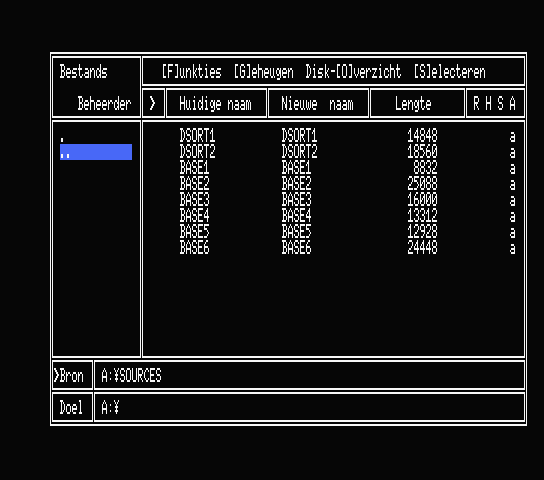Click BASE3 in Nieuwe naam column
The image size is (544, 480).
296,199
